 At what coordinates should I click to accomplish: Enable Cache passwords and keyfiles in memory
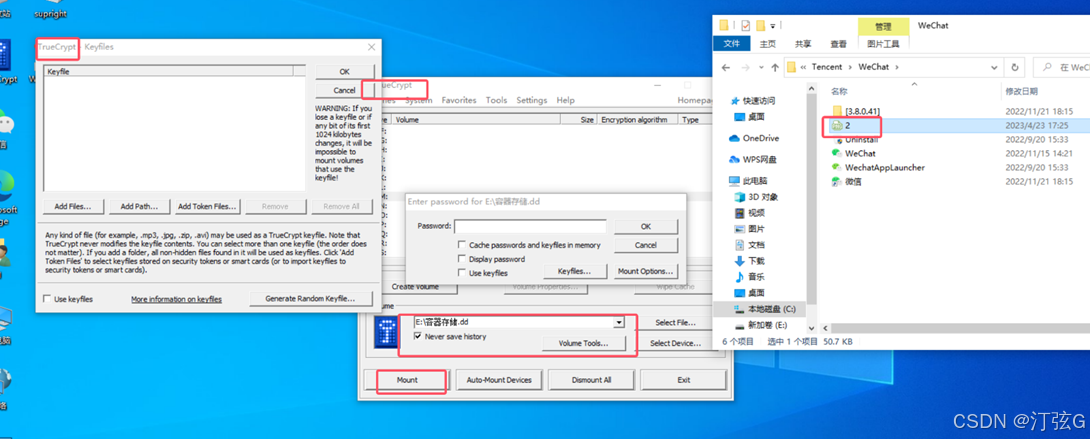click(462, 245)
